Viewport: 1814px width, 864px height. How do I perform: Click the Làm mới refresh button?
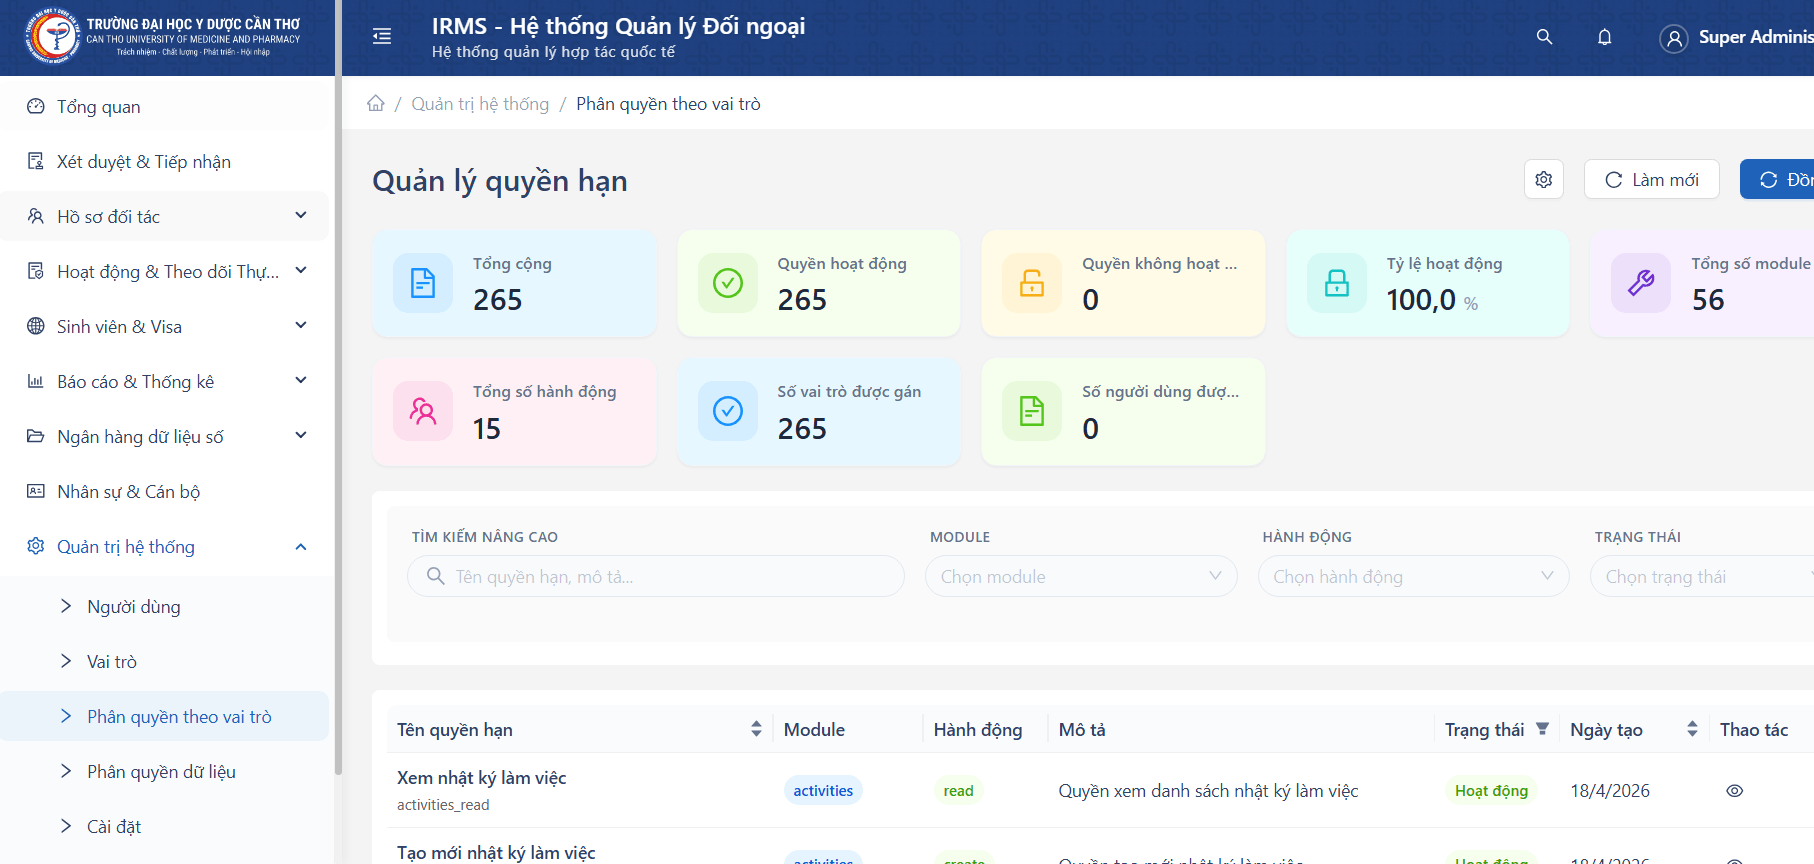(1652, 180)
